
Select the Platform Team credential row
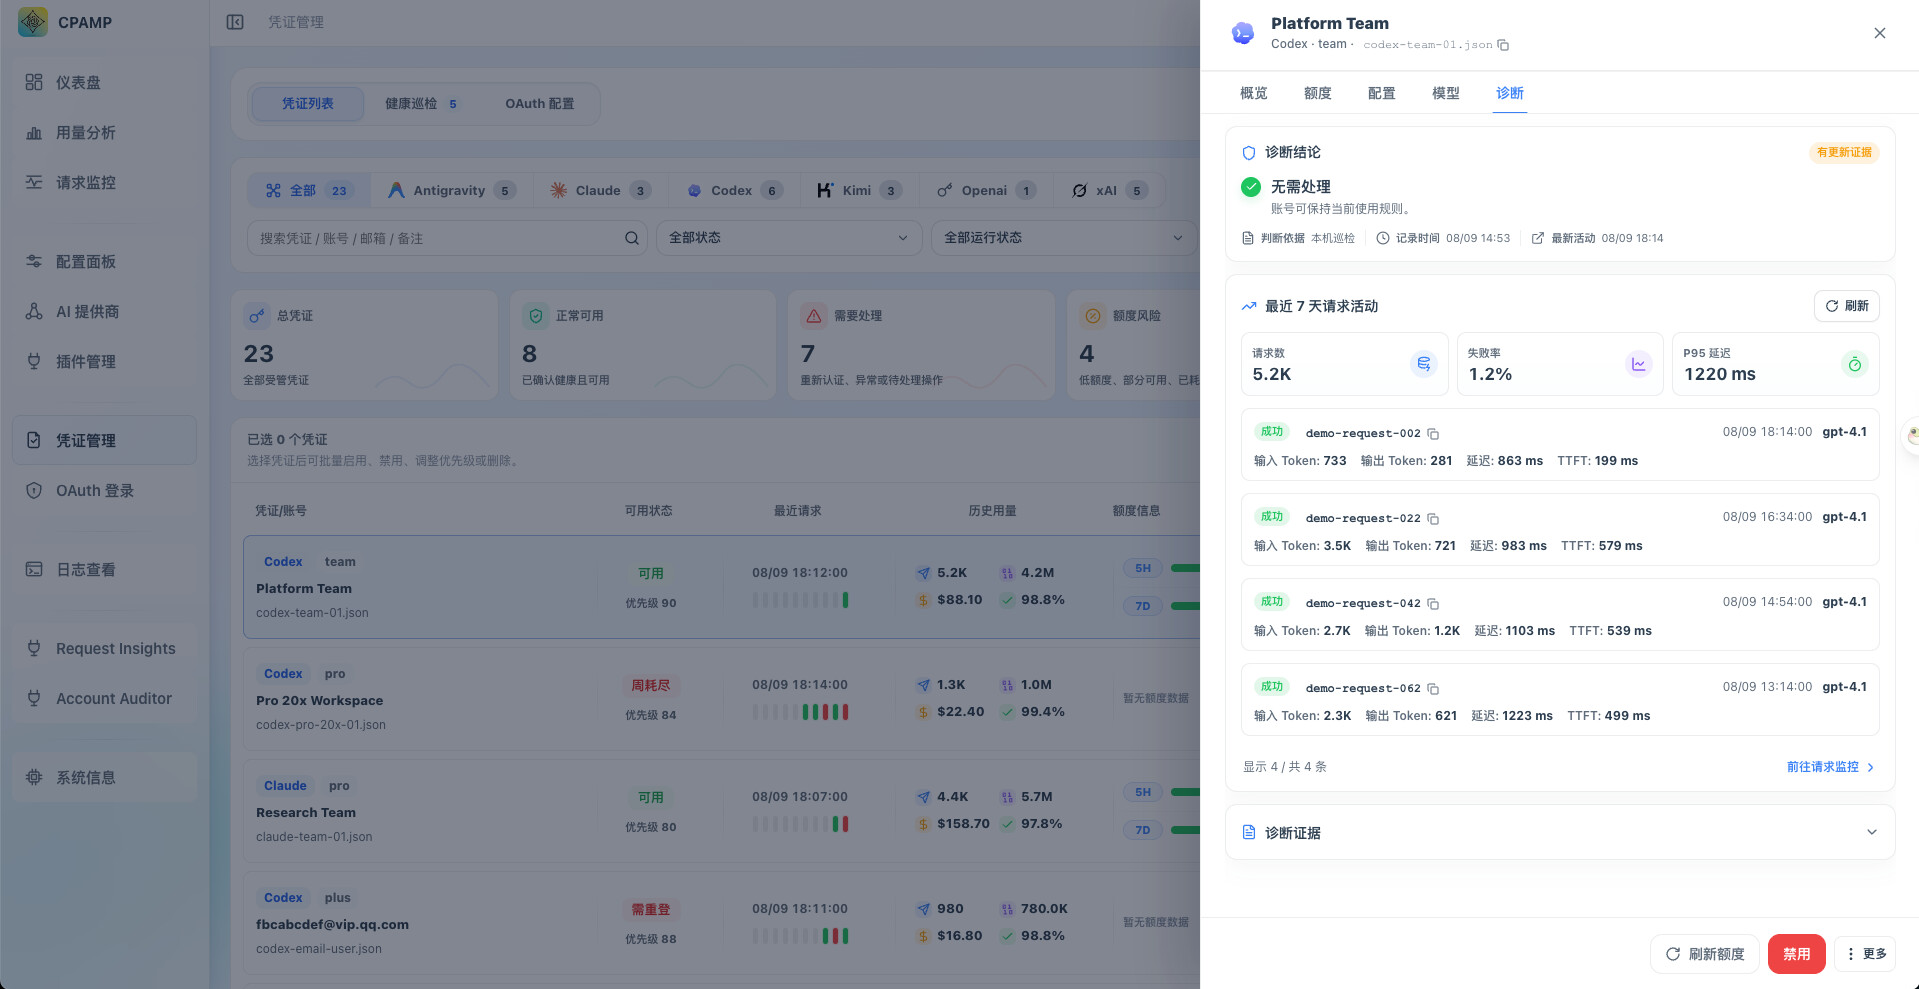[x=720, y=587]
